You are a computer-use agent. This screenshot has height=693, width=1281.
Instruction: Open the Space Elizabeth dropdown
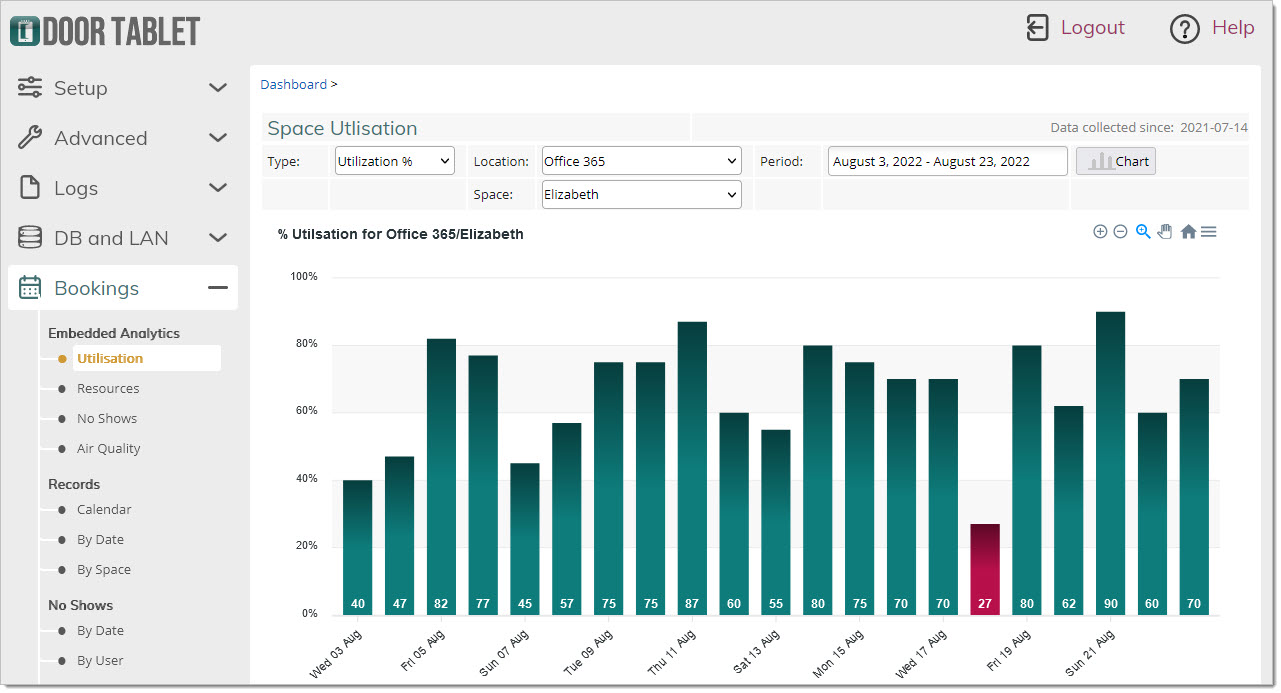641,195
